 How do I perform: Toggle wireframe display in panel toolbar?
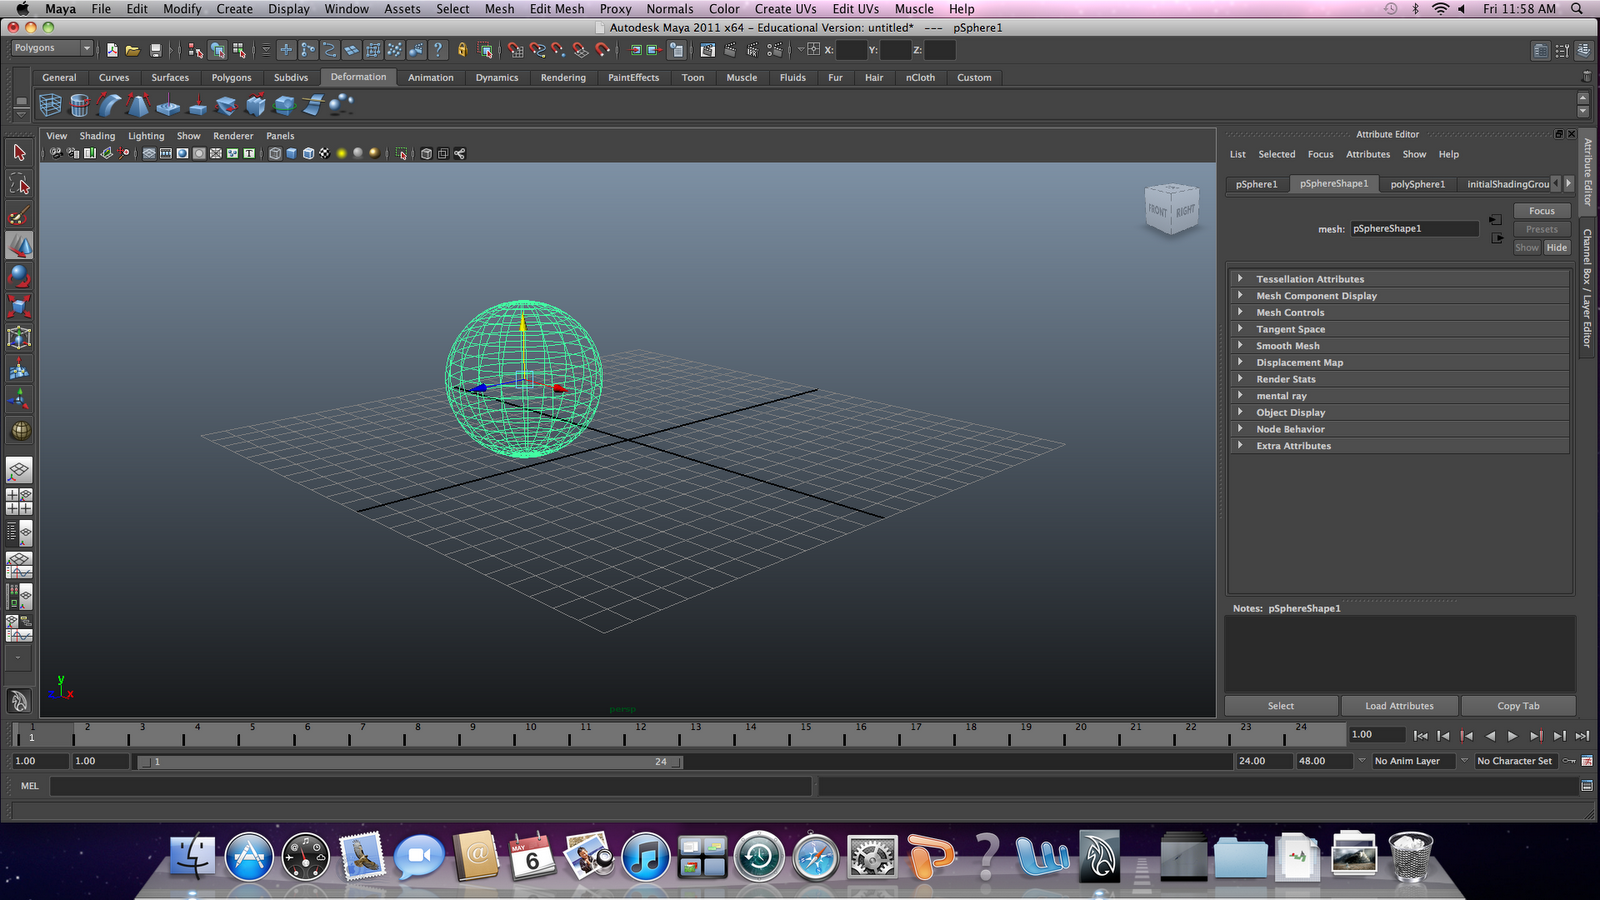(x=275, y=153)
